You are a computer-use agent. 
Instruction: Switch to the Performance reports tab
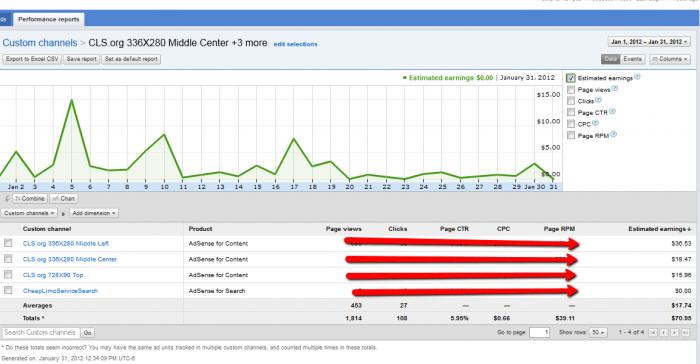point(49,20)
